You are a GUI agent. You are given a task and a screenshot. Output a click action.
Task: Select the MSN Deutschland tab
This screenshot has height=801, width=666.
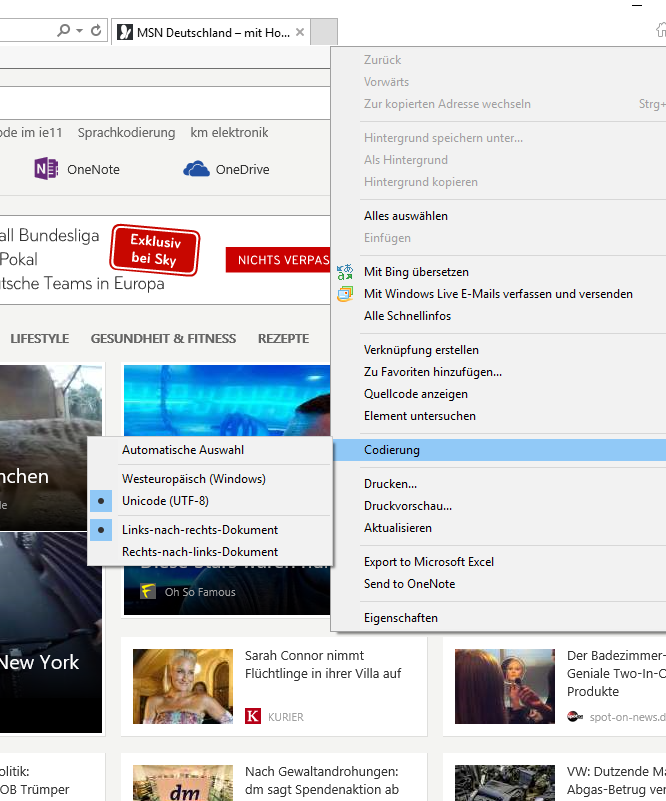[211, 32]
